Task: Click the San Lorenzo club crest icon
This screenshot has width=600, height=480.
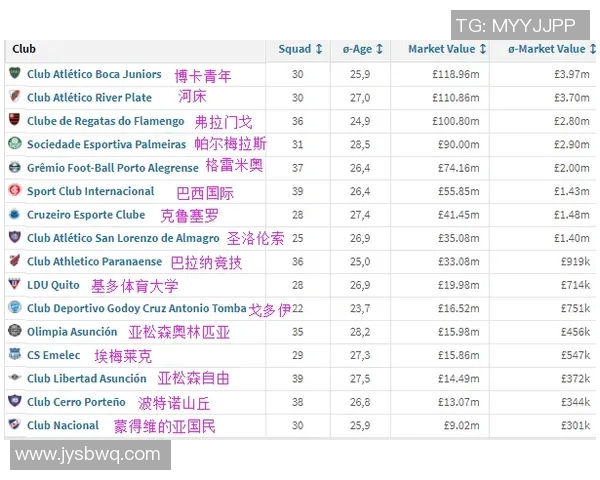Action: click(14, 238)
